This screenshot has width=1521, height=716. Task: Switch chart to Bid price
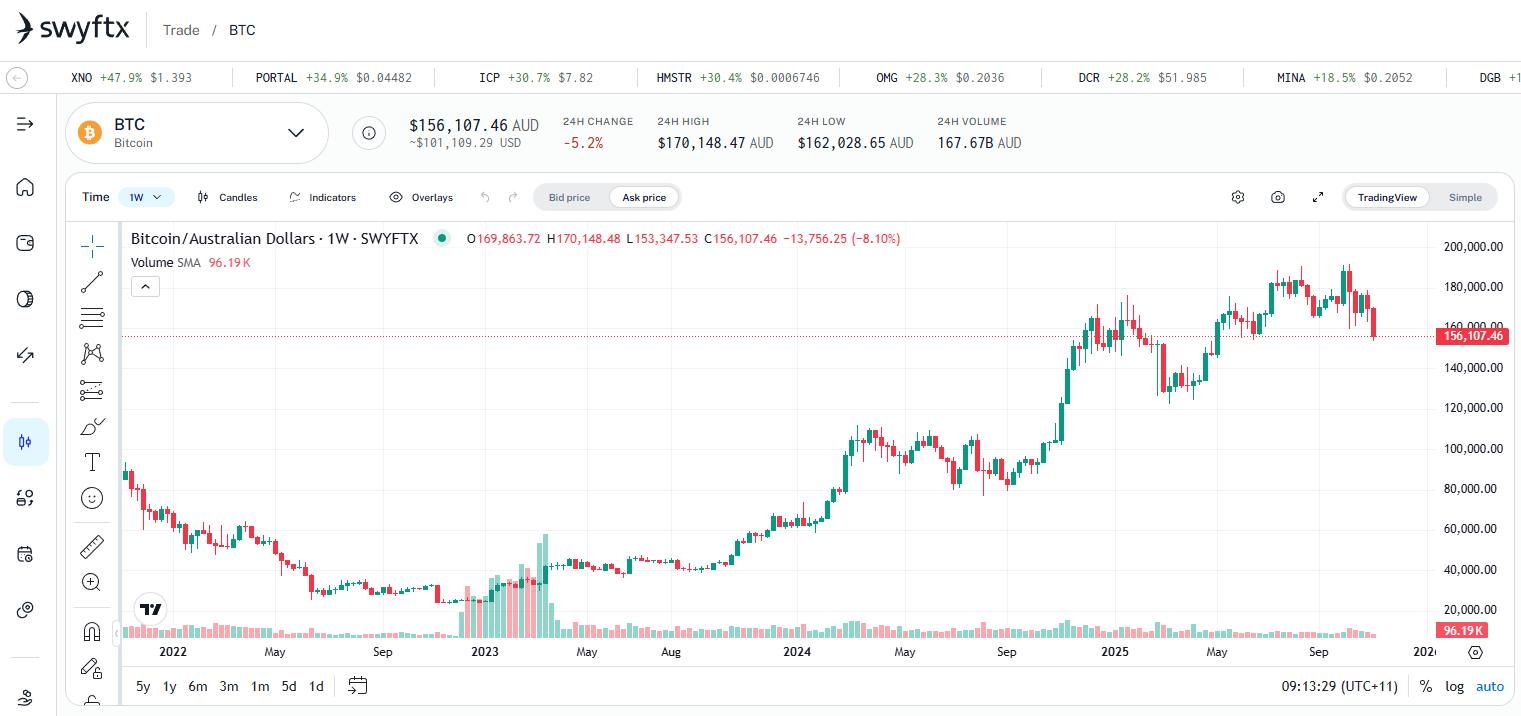569,197
